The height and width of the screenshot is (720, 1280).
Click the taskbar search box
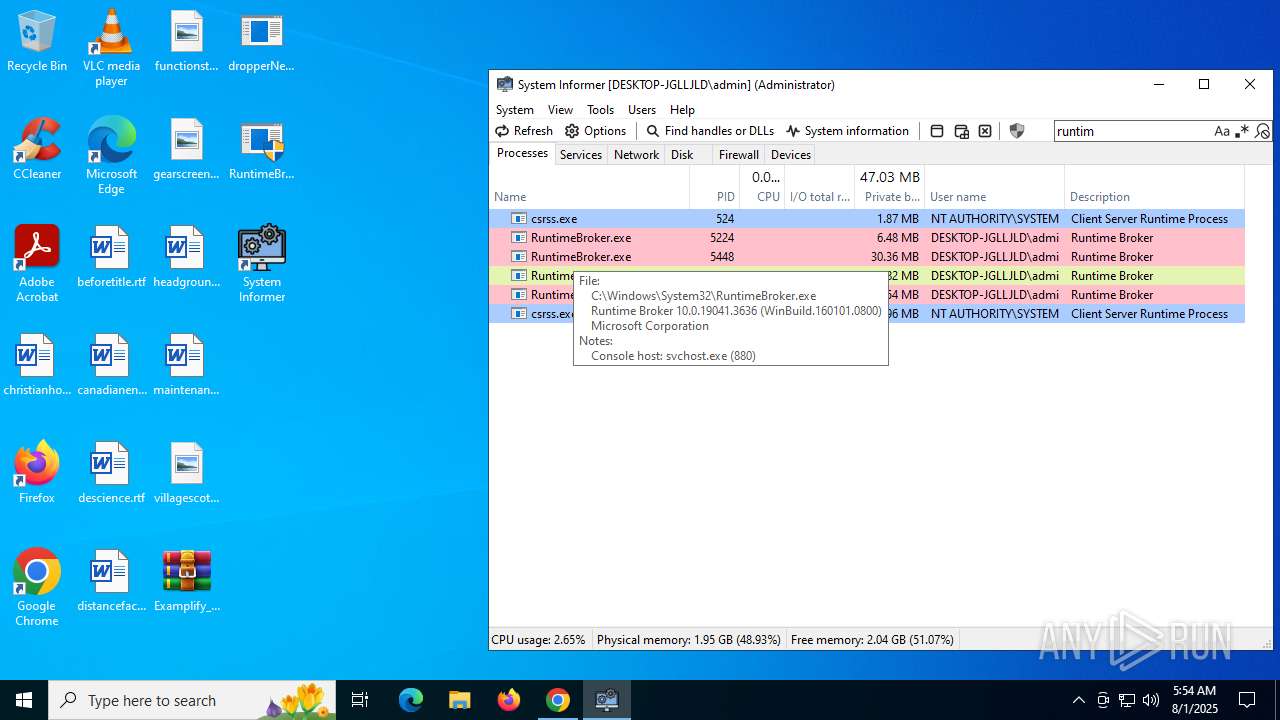[193, 700]
